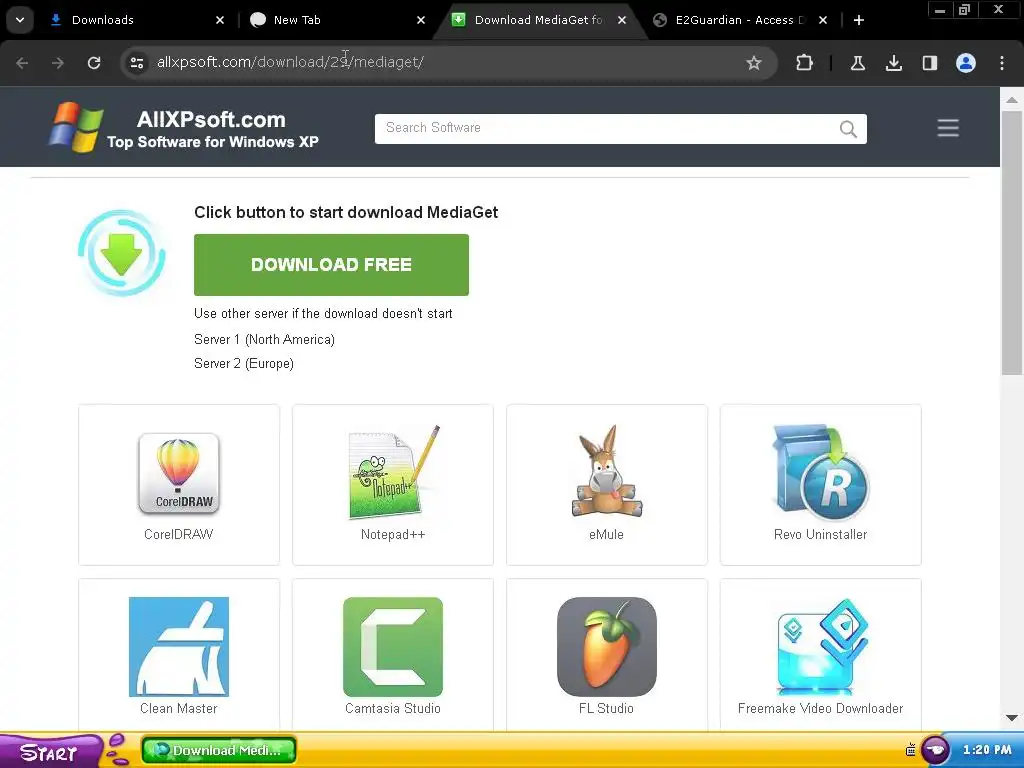Image resolution: width=1024 pixels, height=768 pixels.
Task: Click the Download Medi... taskbar item
Action: point(219,750)
